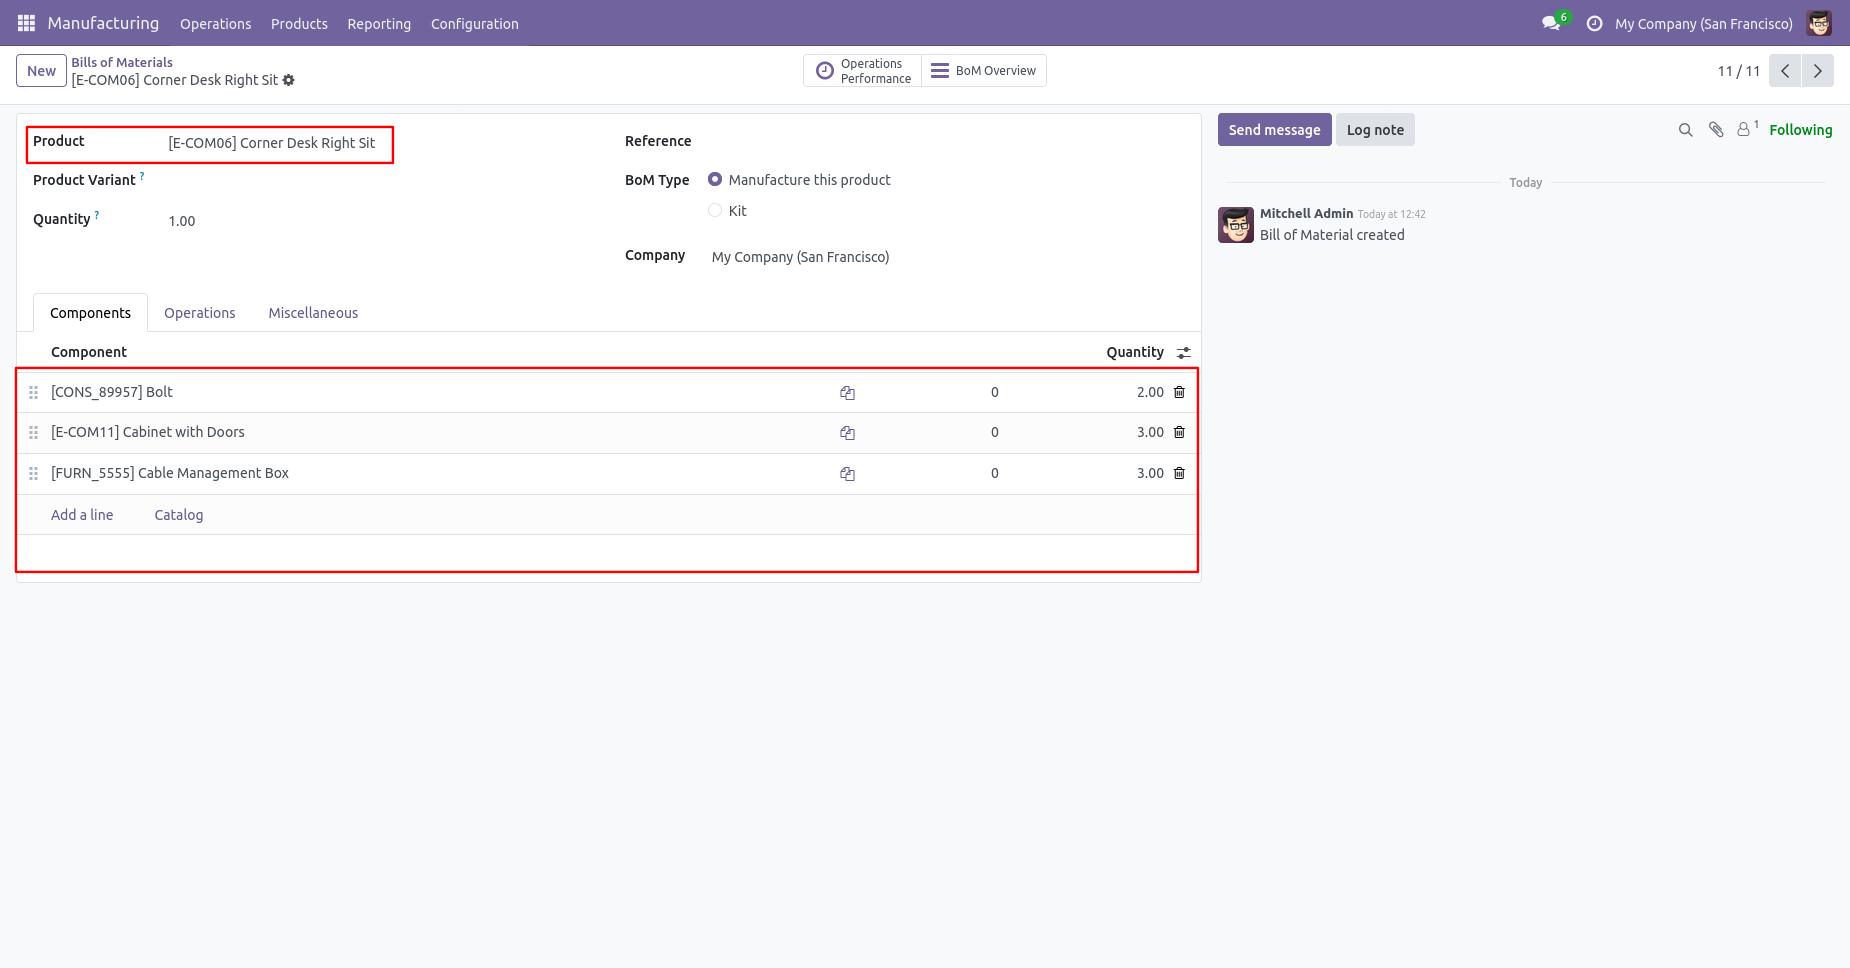The height and width of the screenshot is (968, 1850).
Task: Click the Log note button
Action: tap(1375, 130)
